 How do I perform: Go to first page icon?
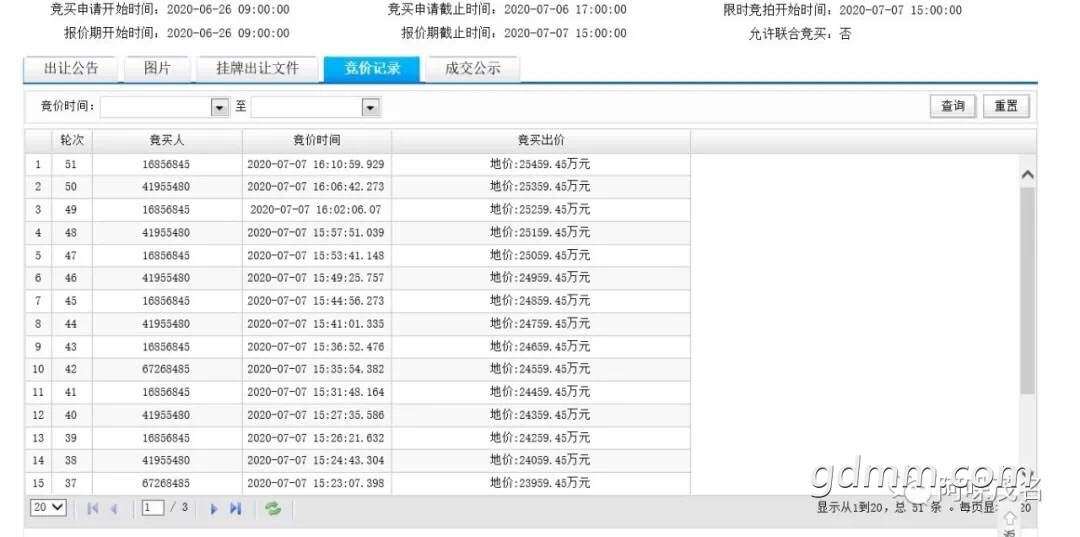click(93, 509)
